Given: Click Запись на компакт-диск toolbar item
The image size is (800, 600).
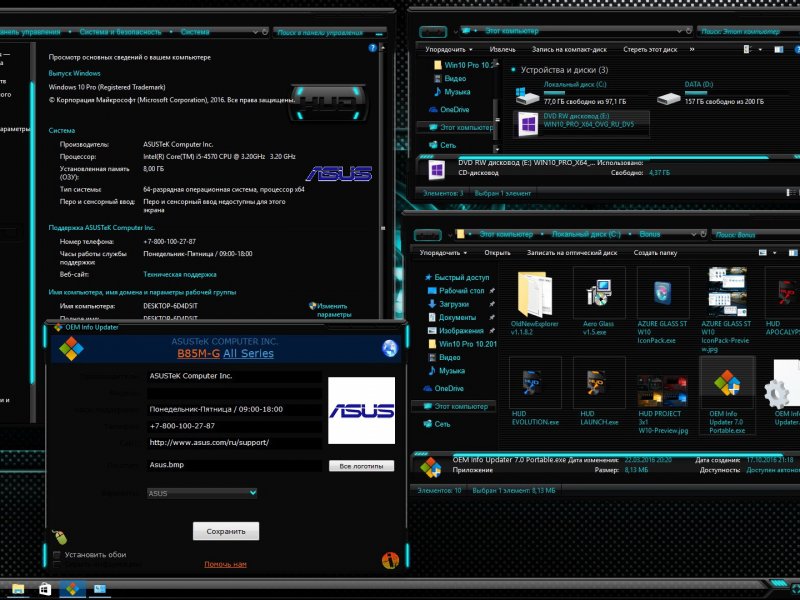Looking at the screenshot, I should coord(569,49).
